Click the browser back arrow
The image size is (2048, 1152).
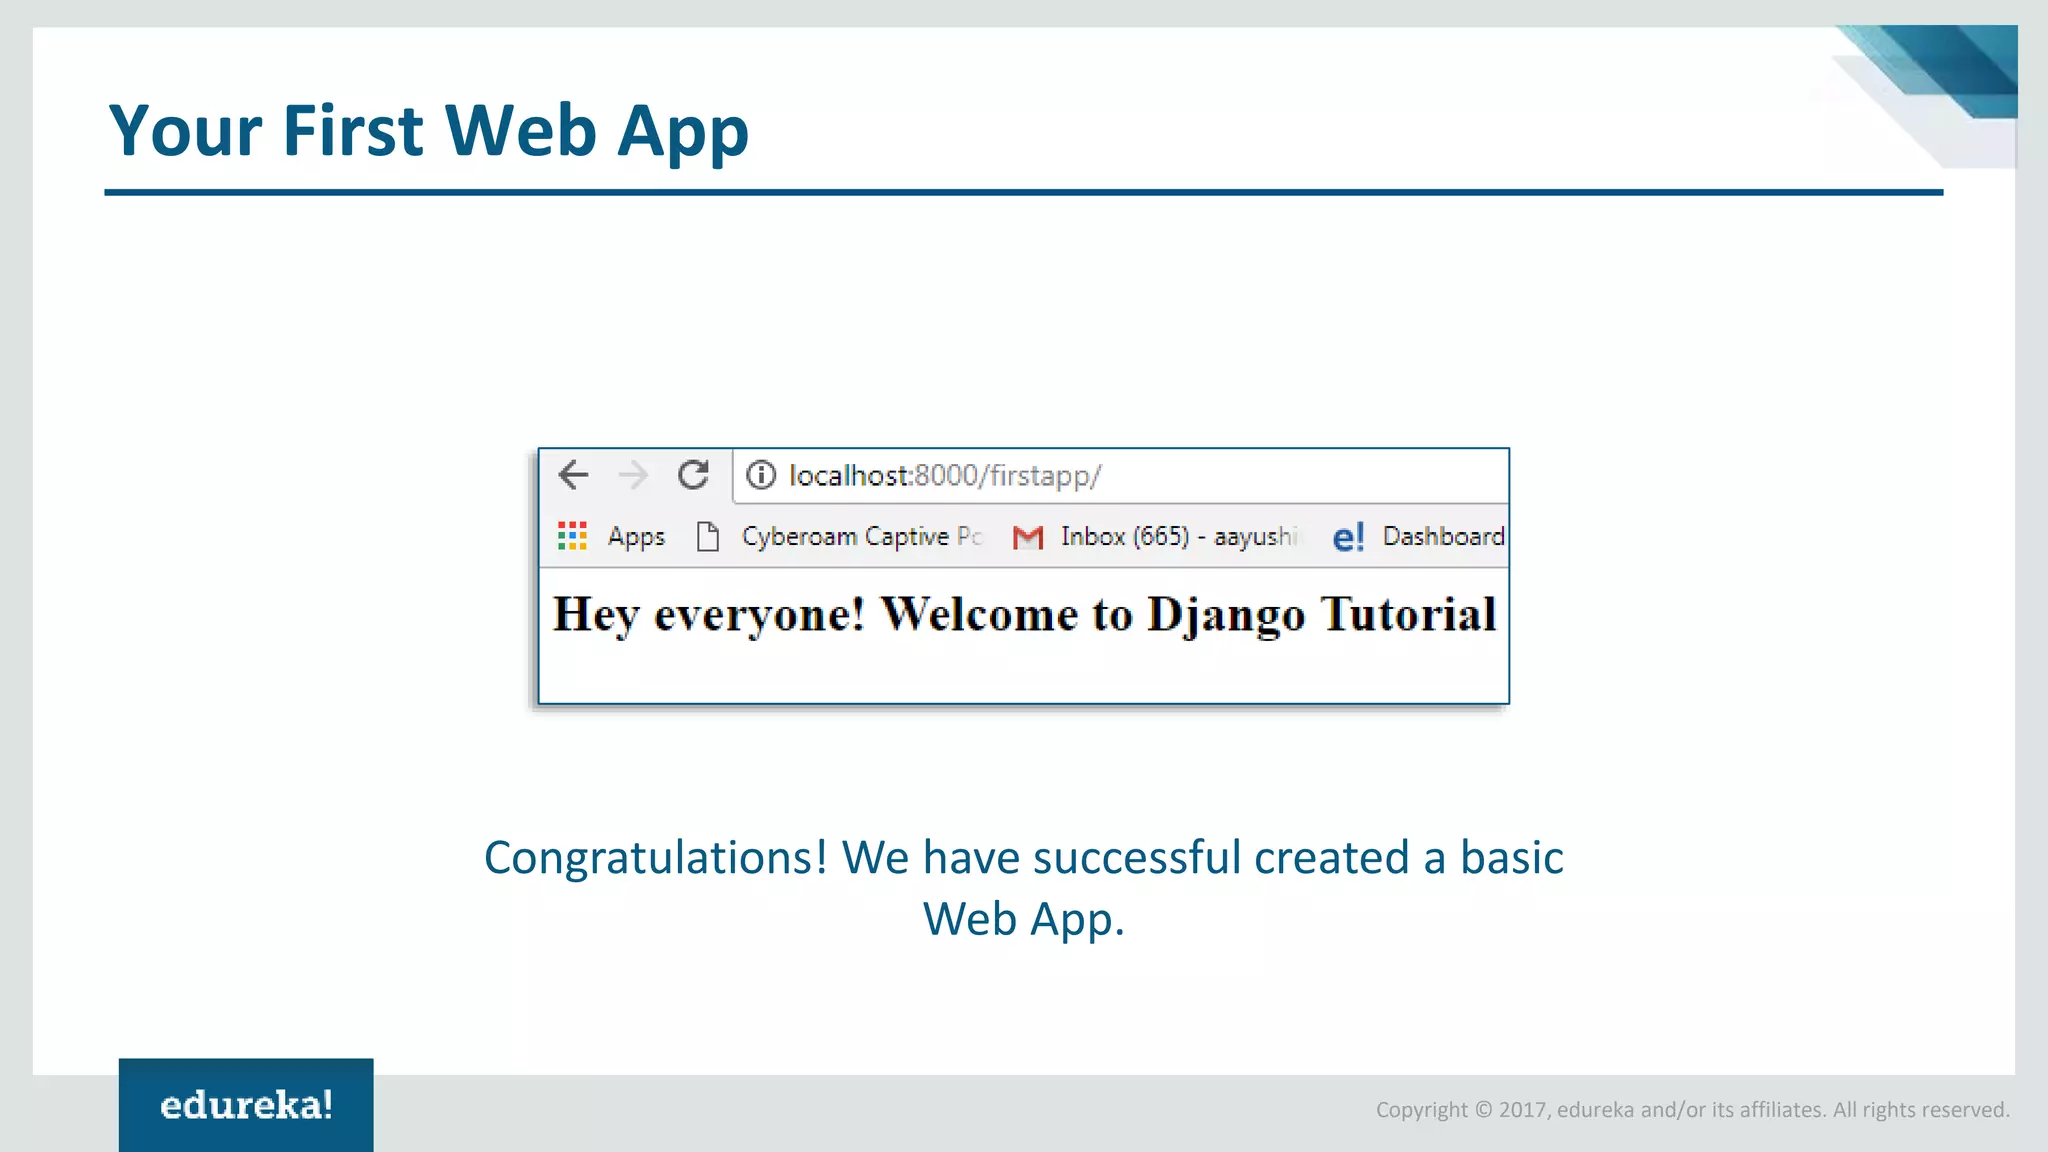click(573, 475)
